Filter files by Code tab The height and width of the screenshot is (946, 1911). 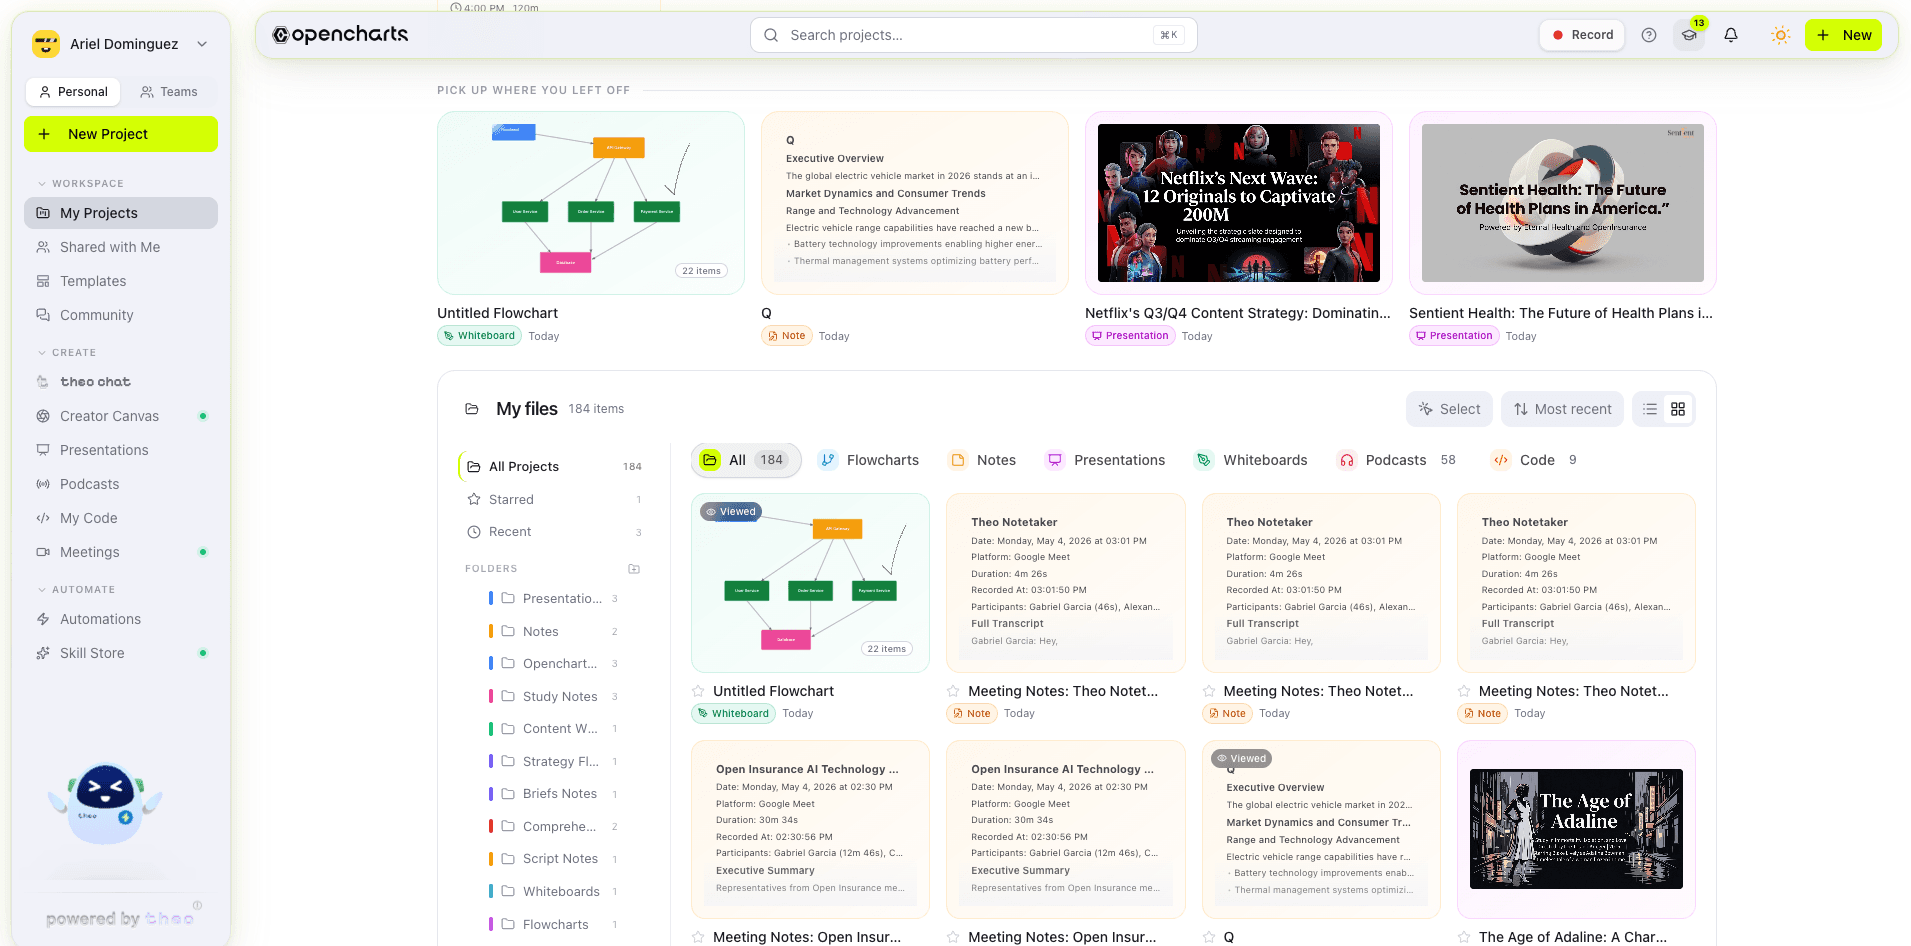1534,460
